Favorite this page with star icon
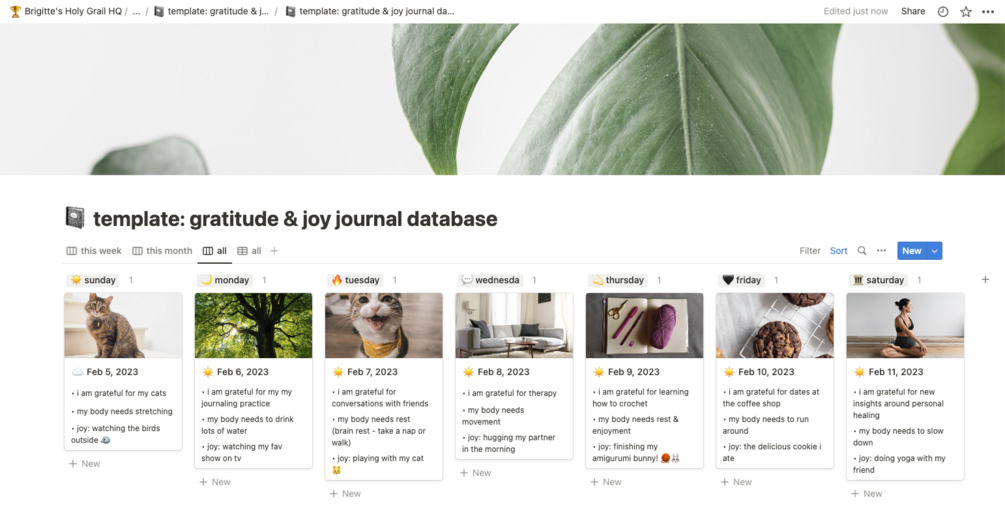 [x=965, y=12]
